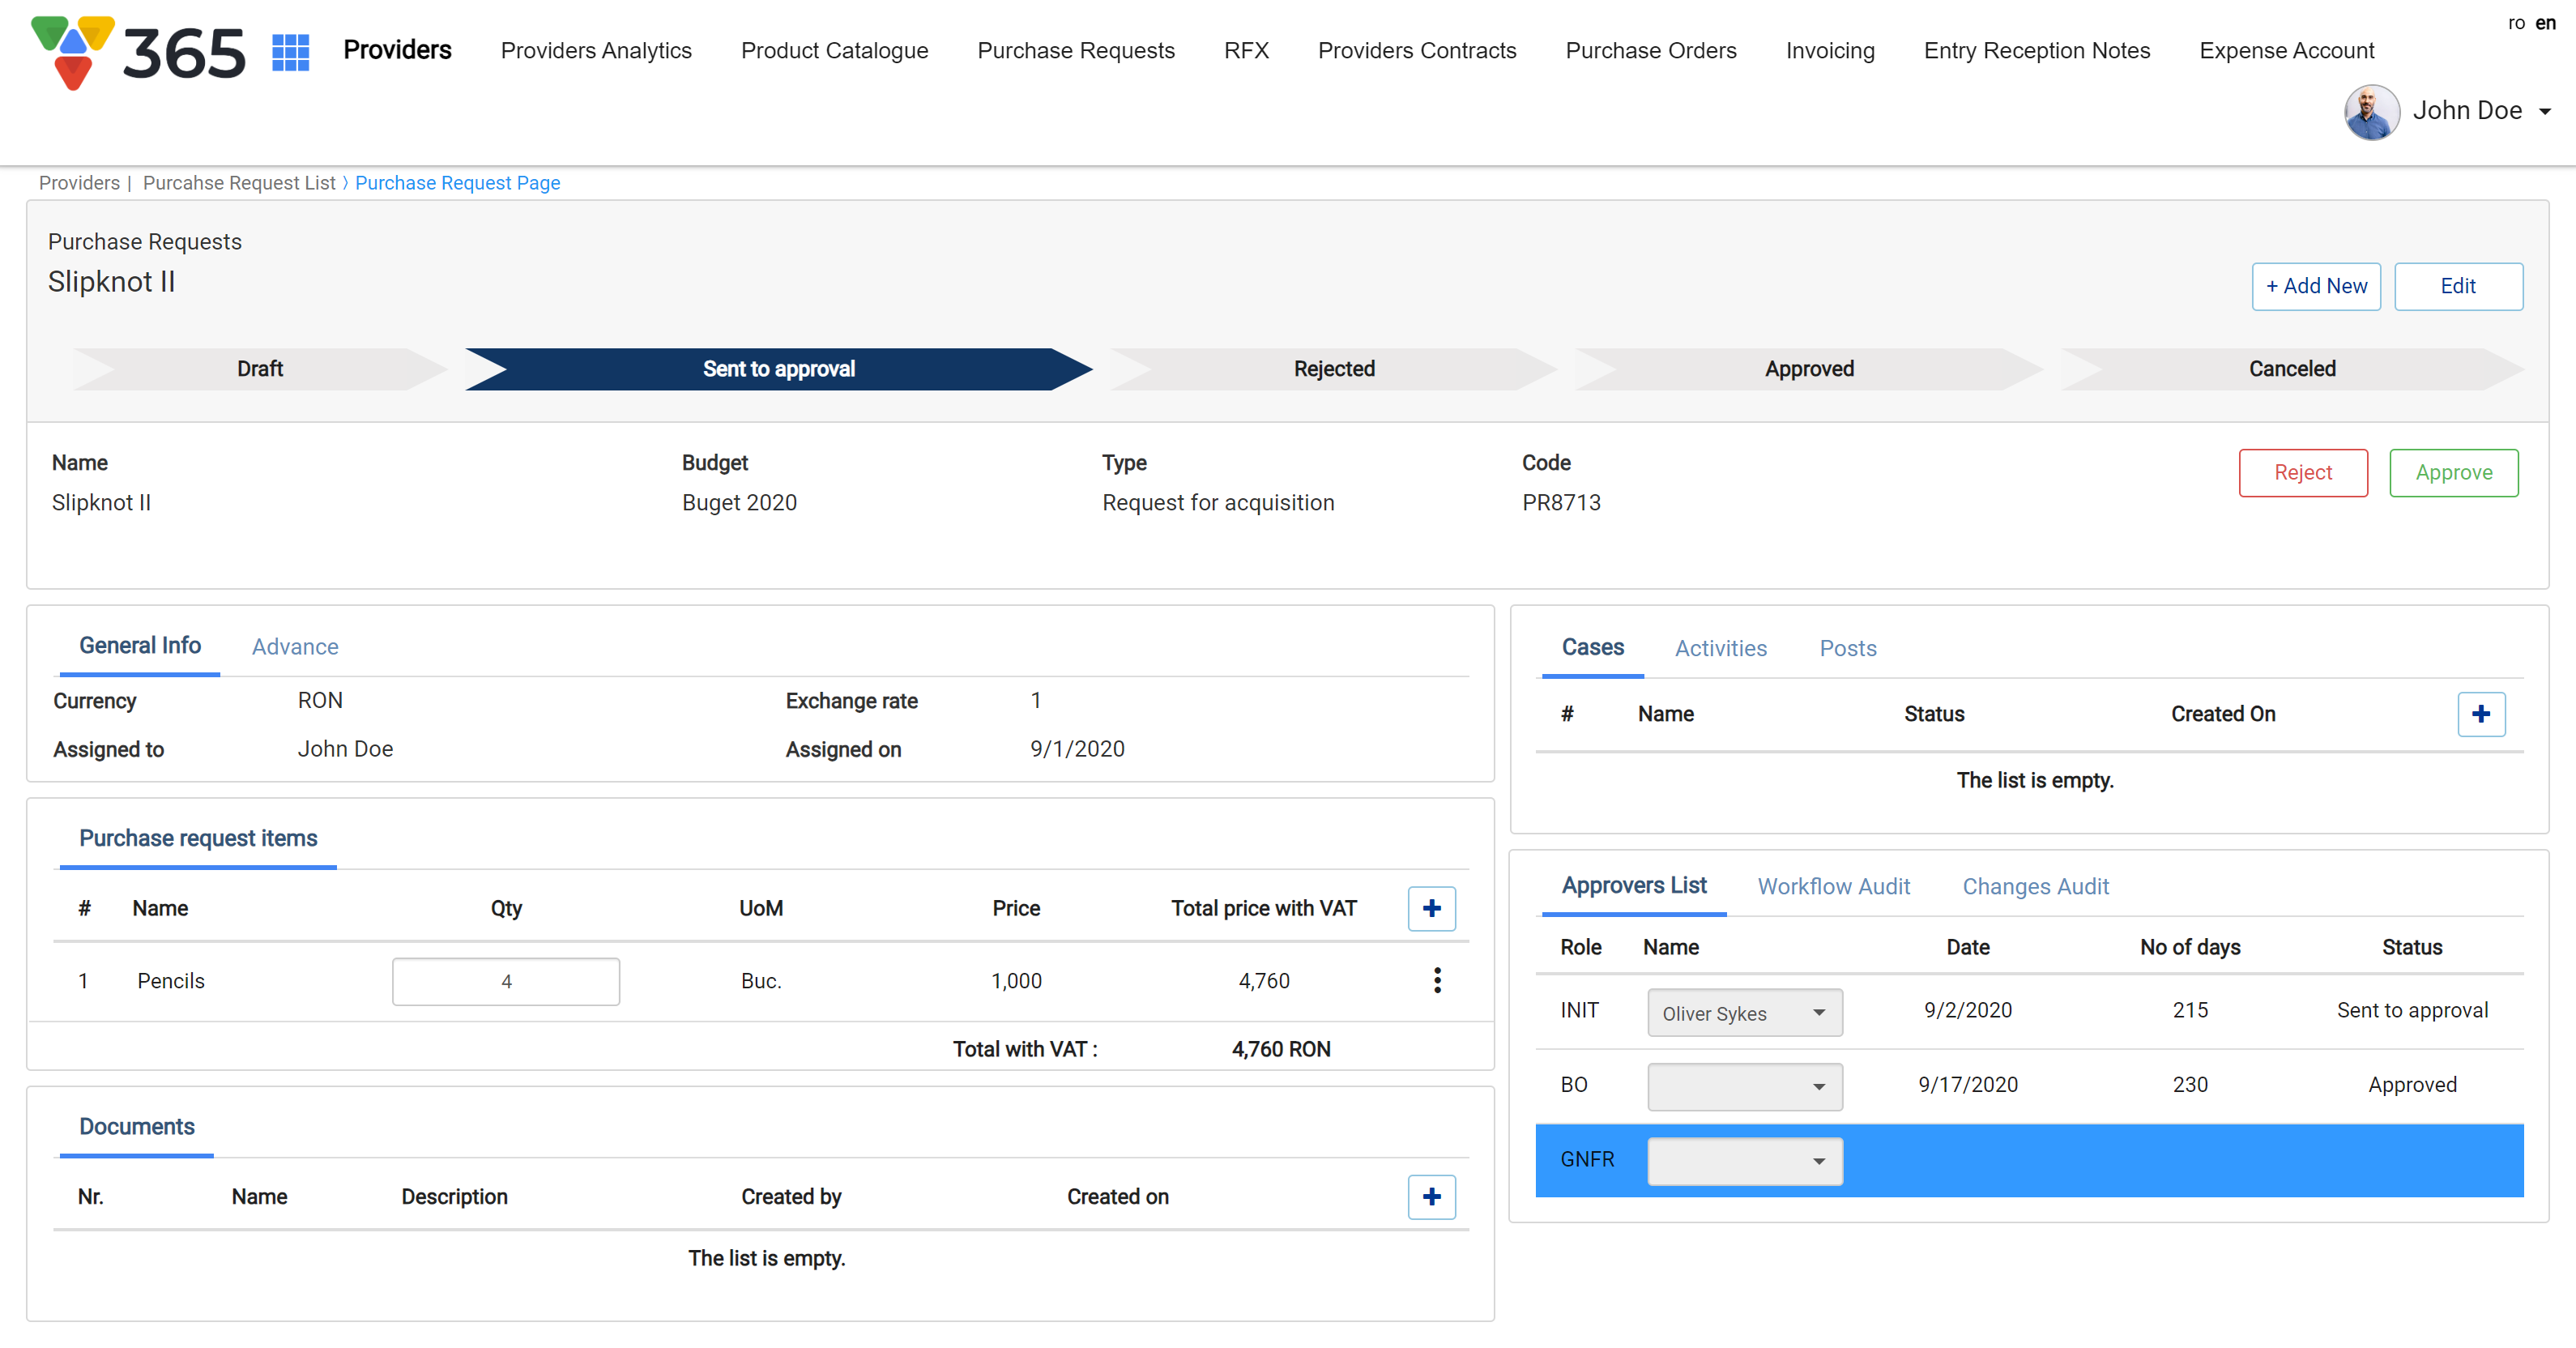Select the Approved workflow stage
Screen dimensions: 2576x1348
tap(1808, 369)
